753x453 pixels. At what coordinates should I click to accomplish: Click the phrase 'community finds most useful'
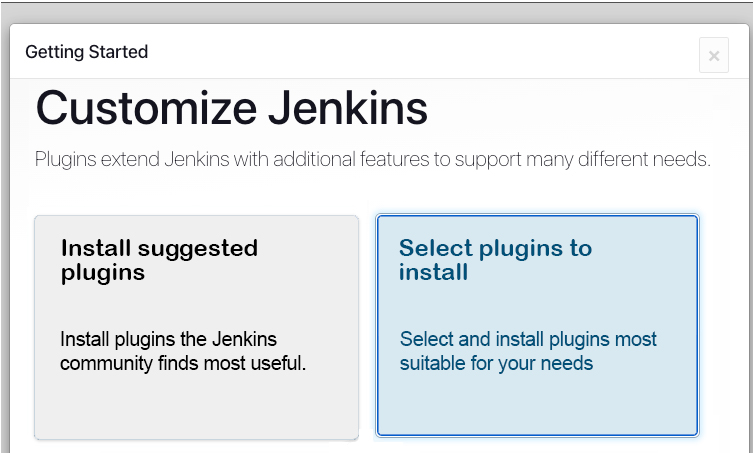coord(183,363)
